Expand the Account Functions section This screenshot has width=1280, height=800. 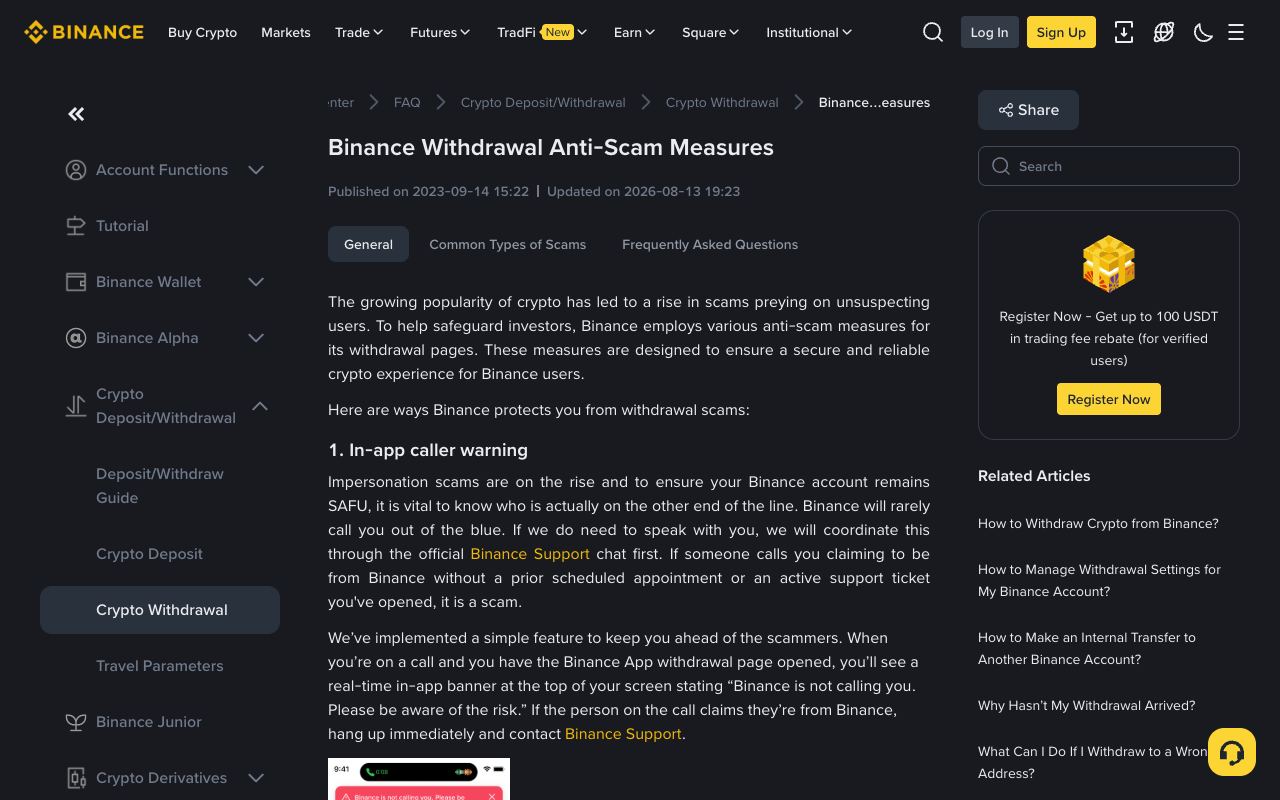256,170
